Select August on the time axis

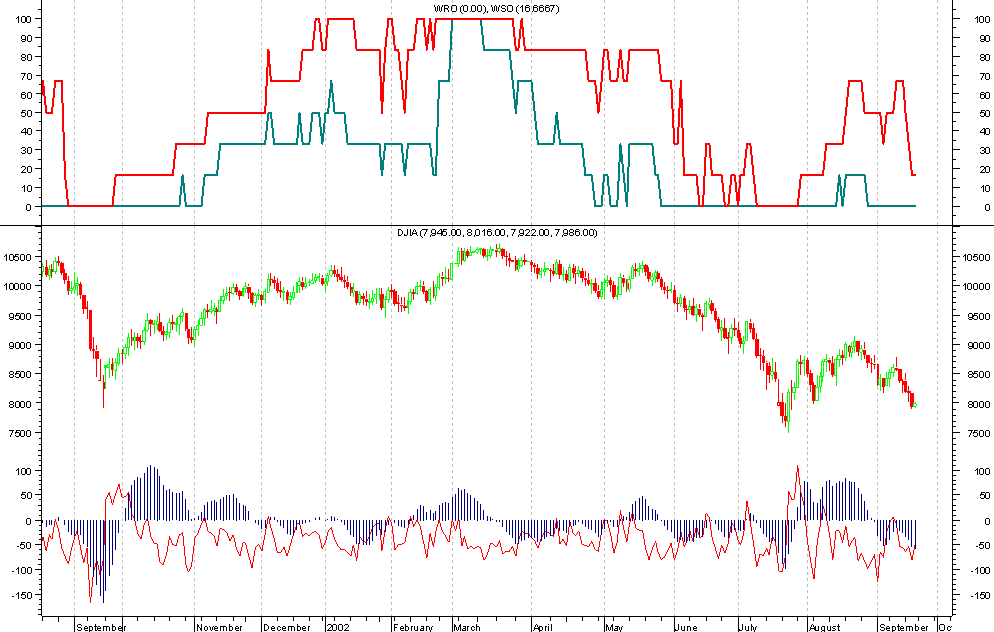pyautogui.click(x=824, y=627)
